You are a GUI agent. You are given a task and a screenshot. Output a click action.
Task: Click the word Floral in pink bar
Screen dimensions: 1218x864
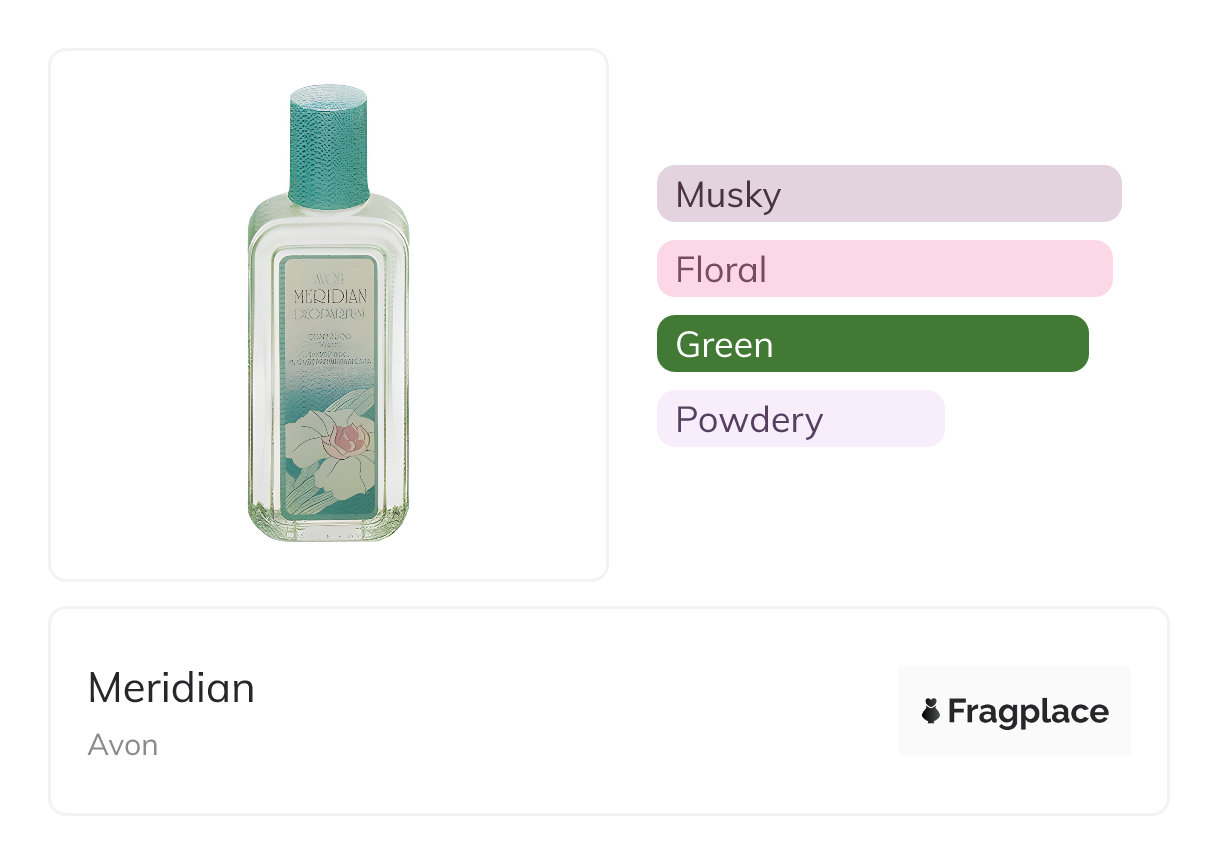point(721,269)
